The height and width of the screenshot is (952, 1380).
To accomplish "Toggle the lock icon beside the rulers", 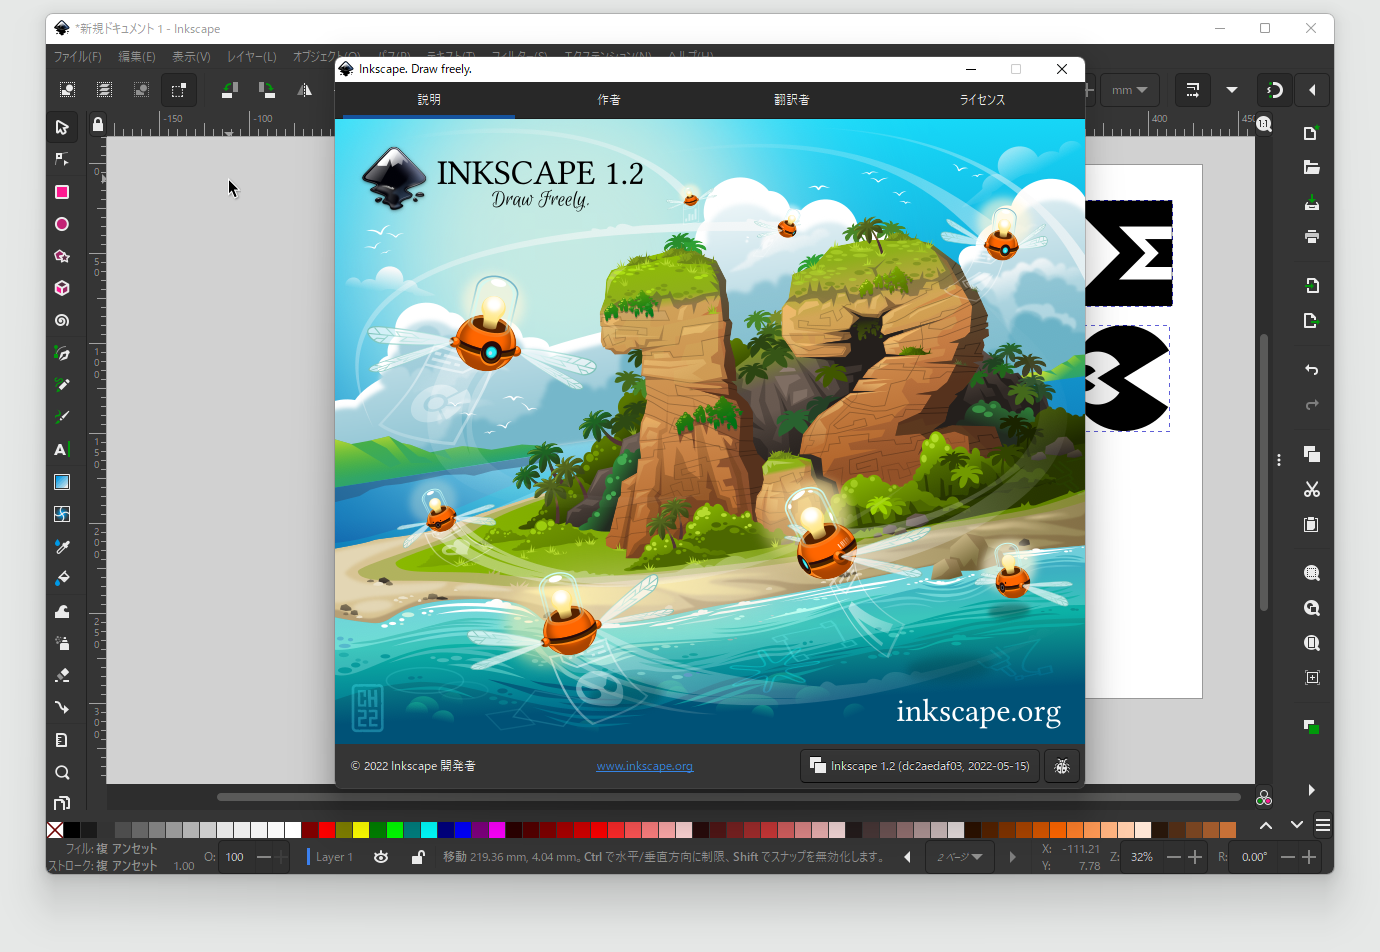I will 97,126.
